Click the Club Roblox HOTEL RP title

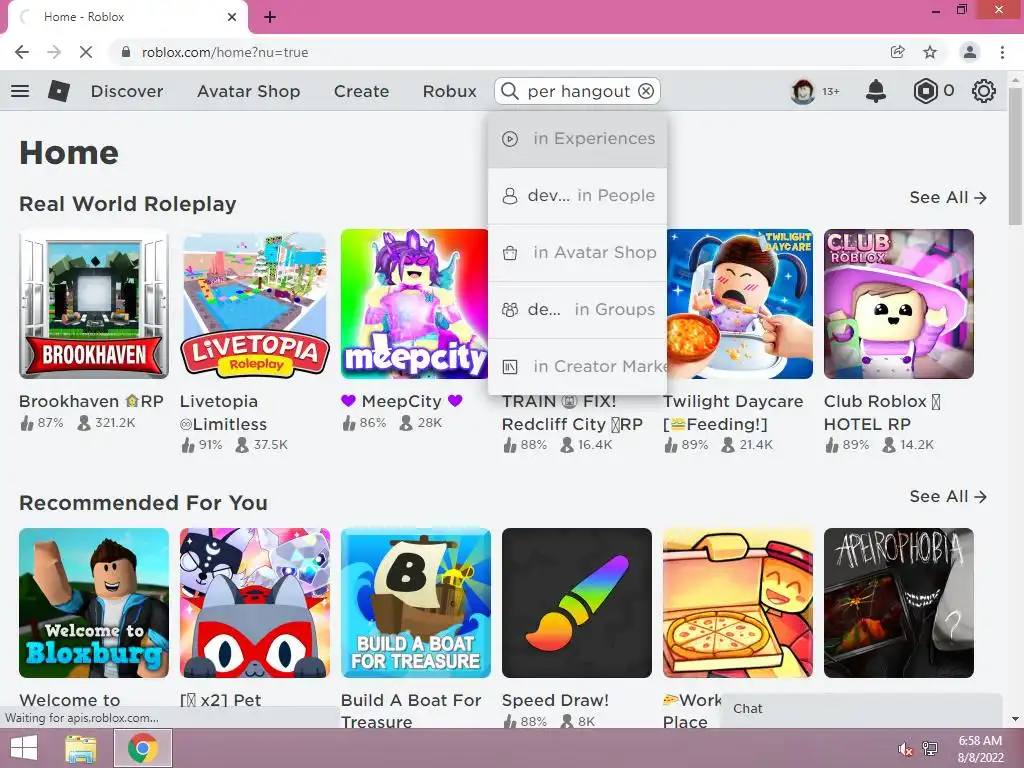[882, 413]
